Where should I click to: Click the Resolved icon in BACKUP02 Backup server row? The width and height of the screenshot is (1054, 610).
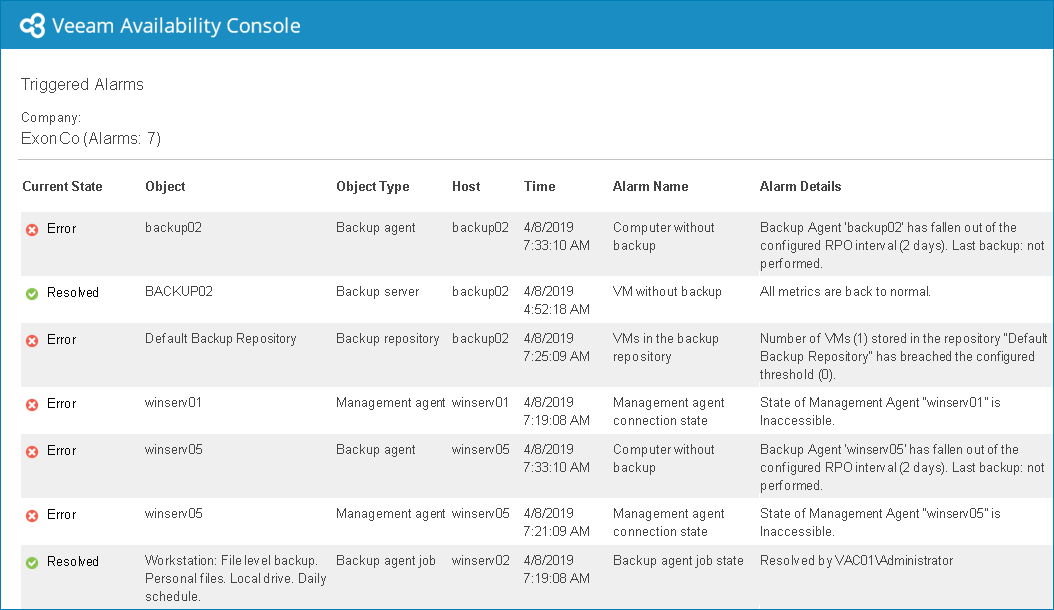32,294
